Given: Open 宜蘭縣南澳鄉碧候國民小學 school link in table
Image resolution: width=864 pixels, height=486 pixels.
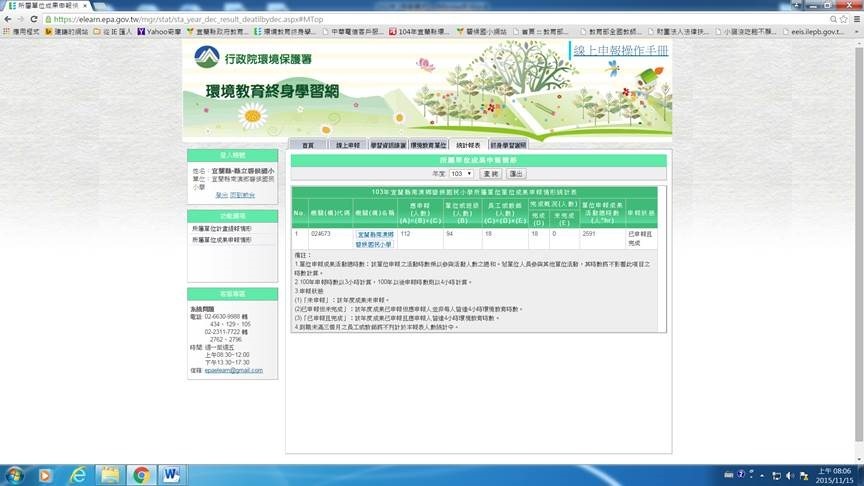Looking at the screenshot, I should pos(375,238).
